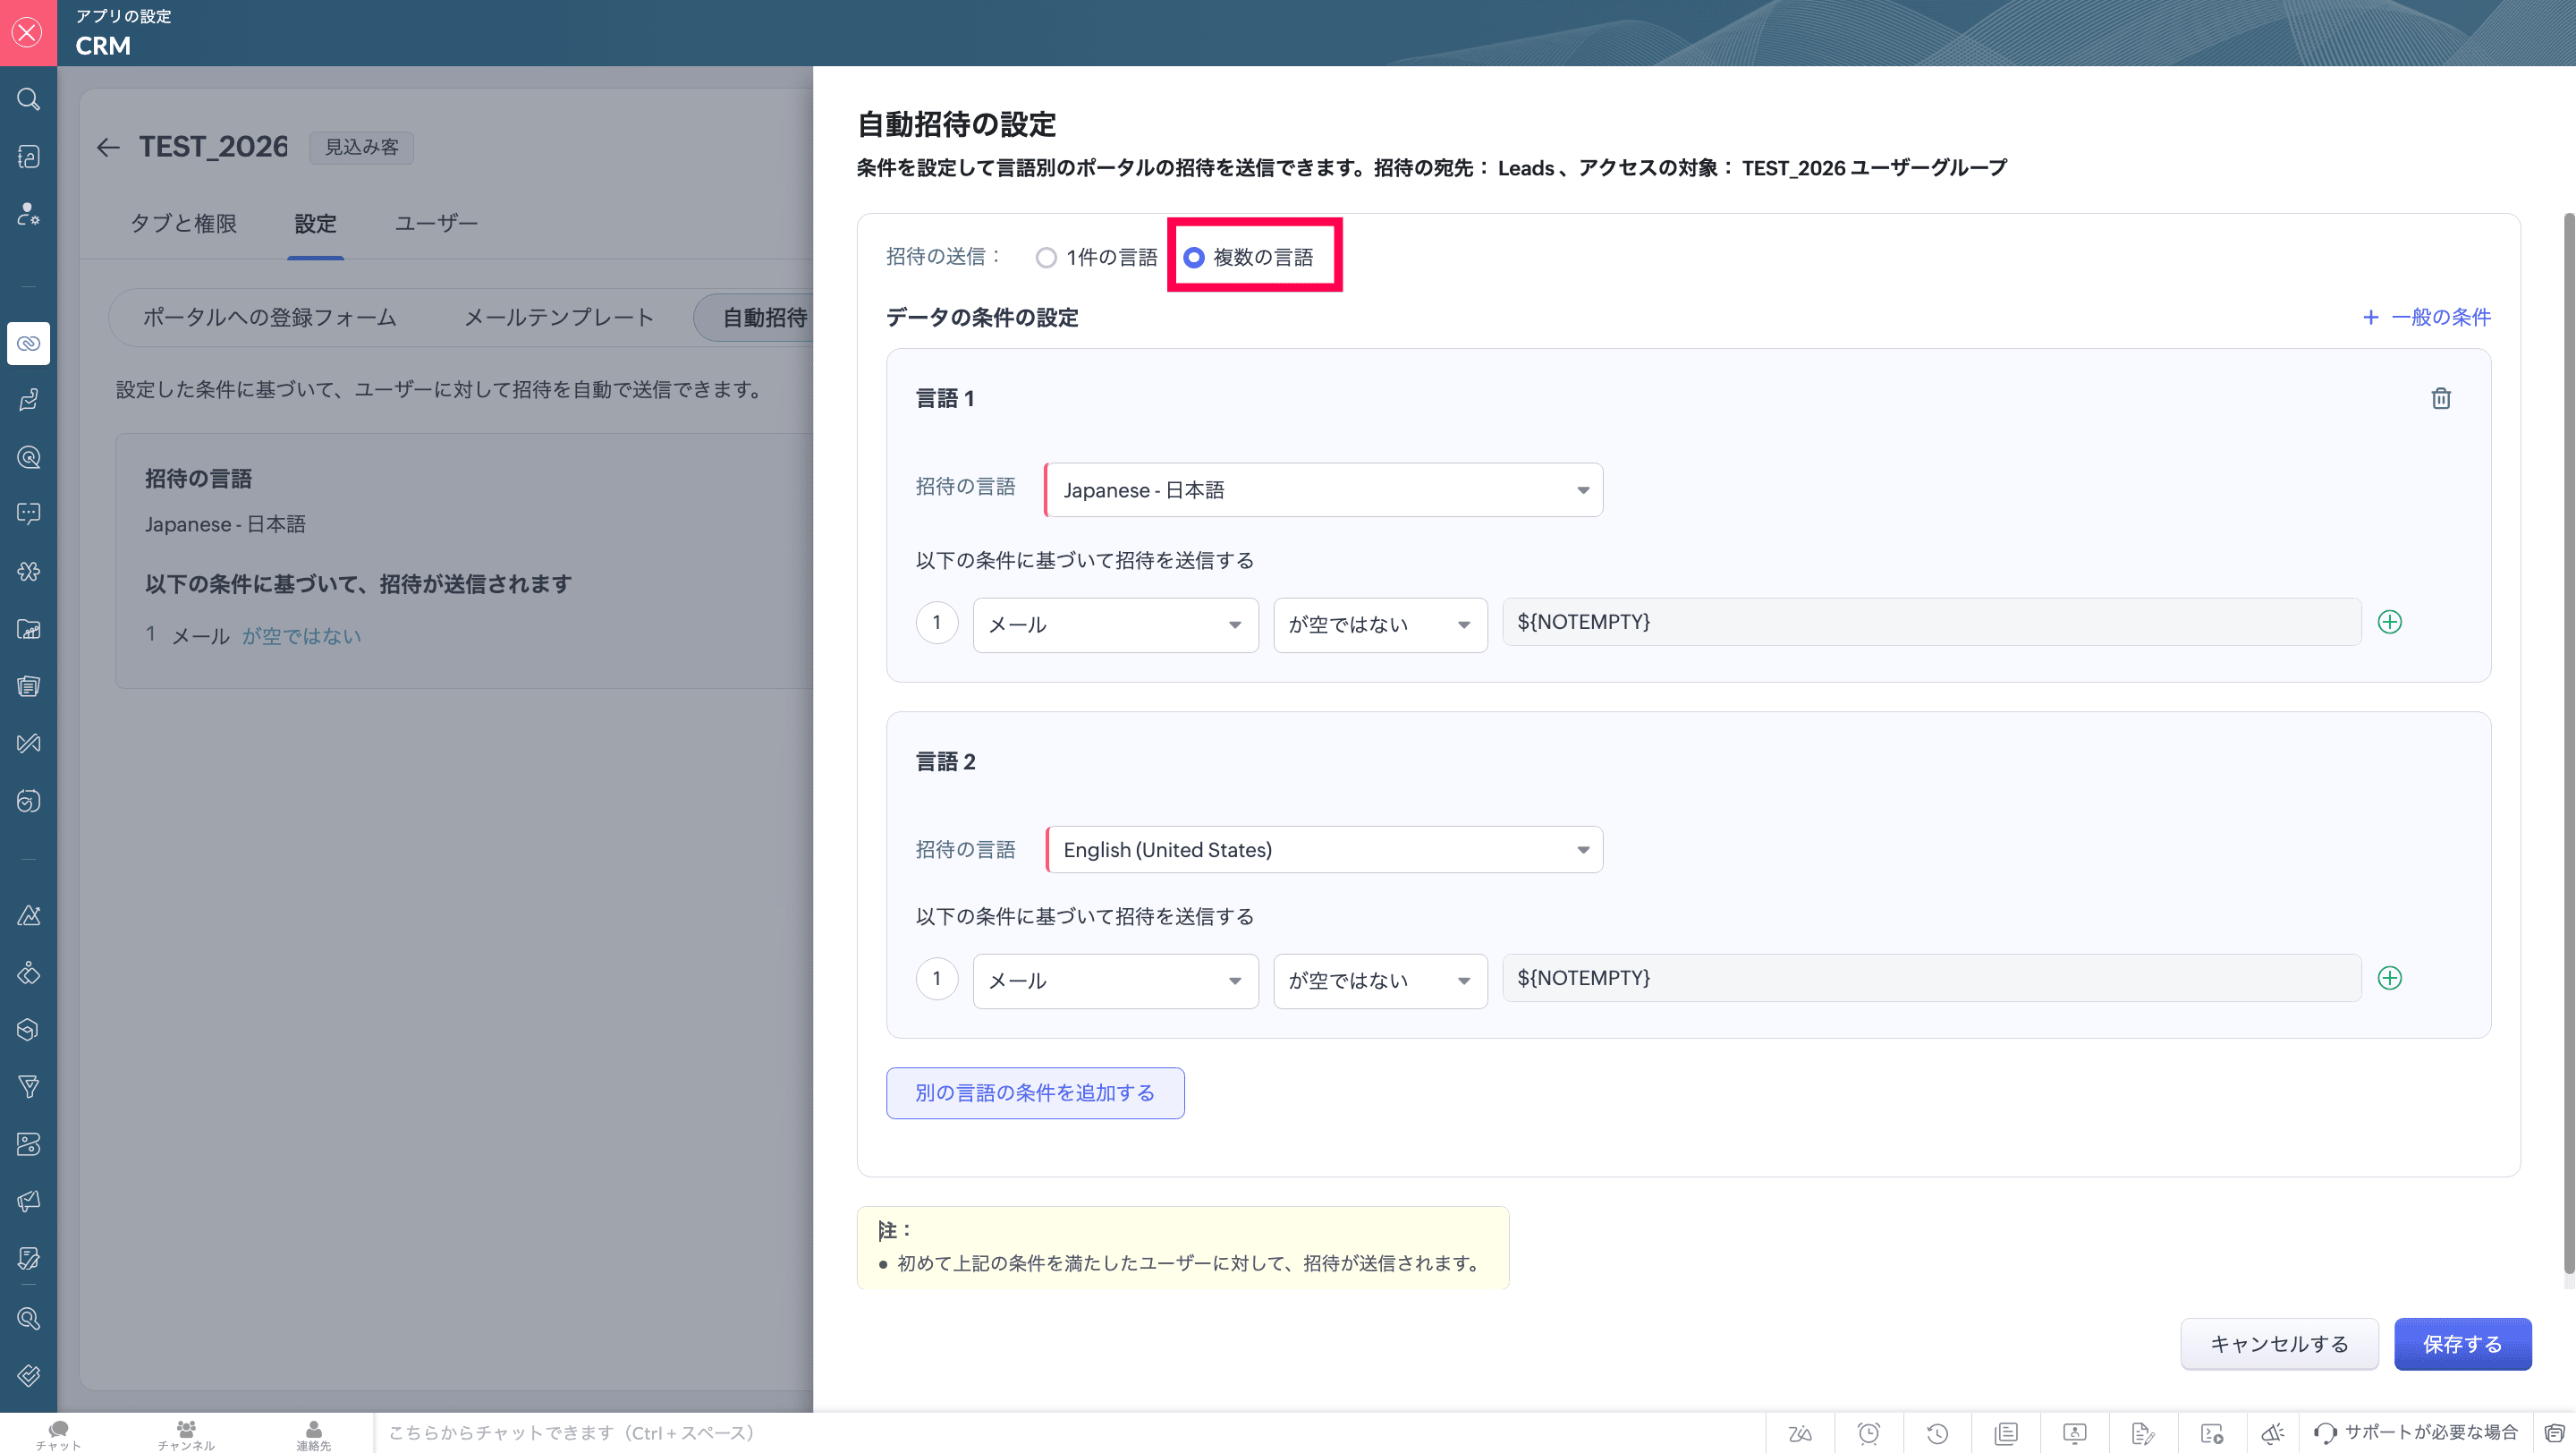Delete the Language 1 condition with the trash icon
2576x1453 pixels.
[2440, 398]
